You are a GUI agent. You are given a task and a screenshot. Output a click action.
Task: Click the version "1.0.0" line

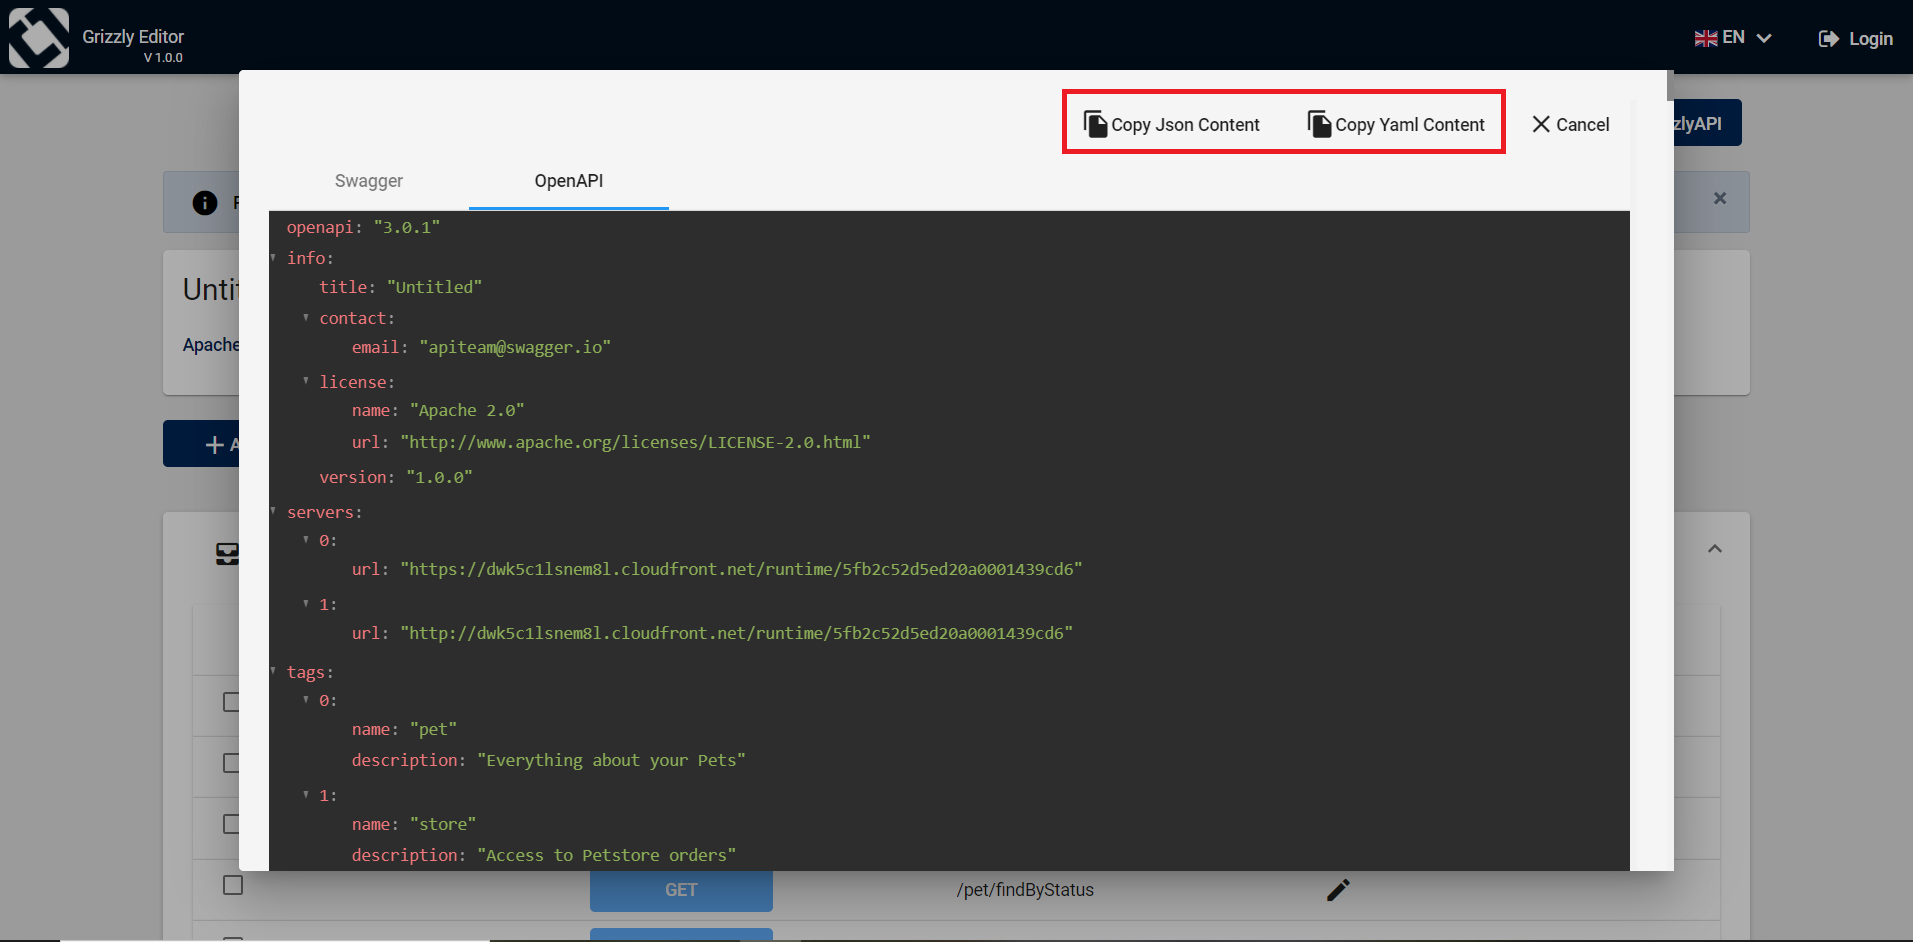(x=396, y=477)
